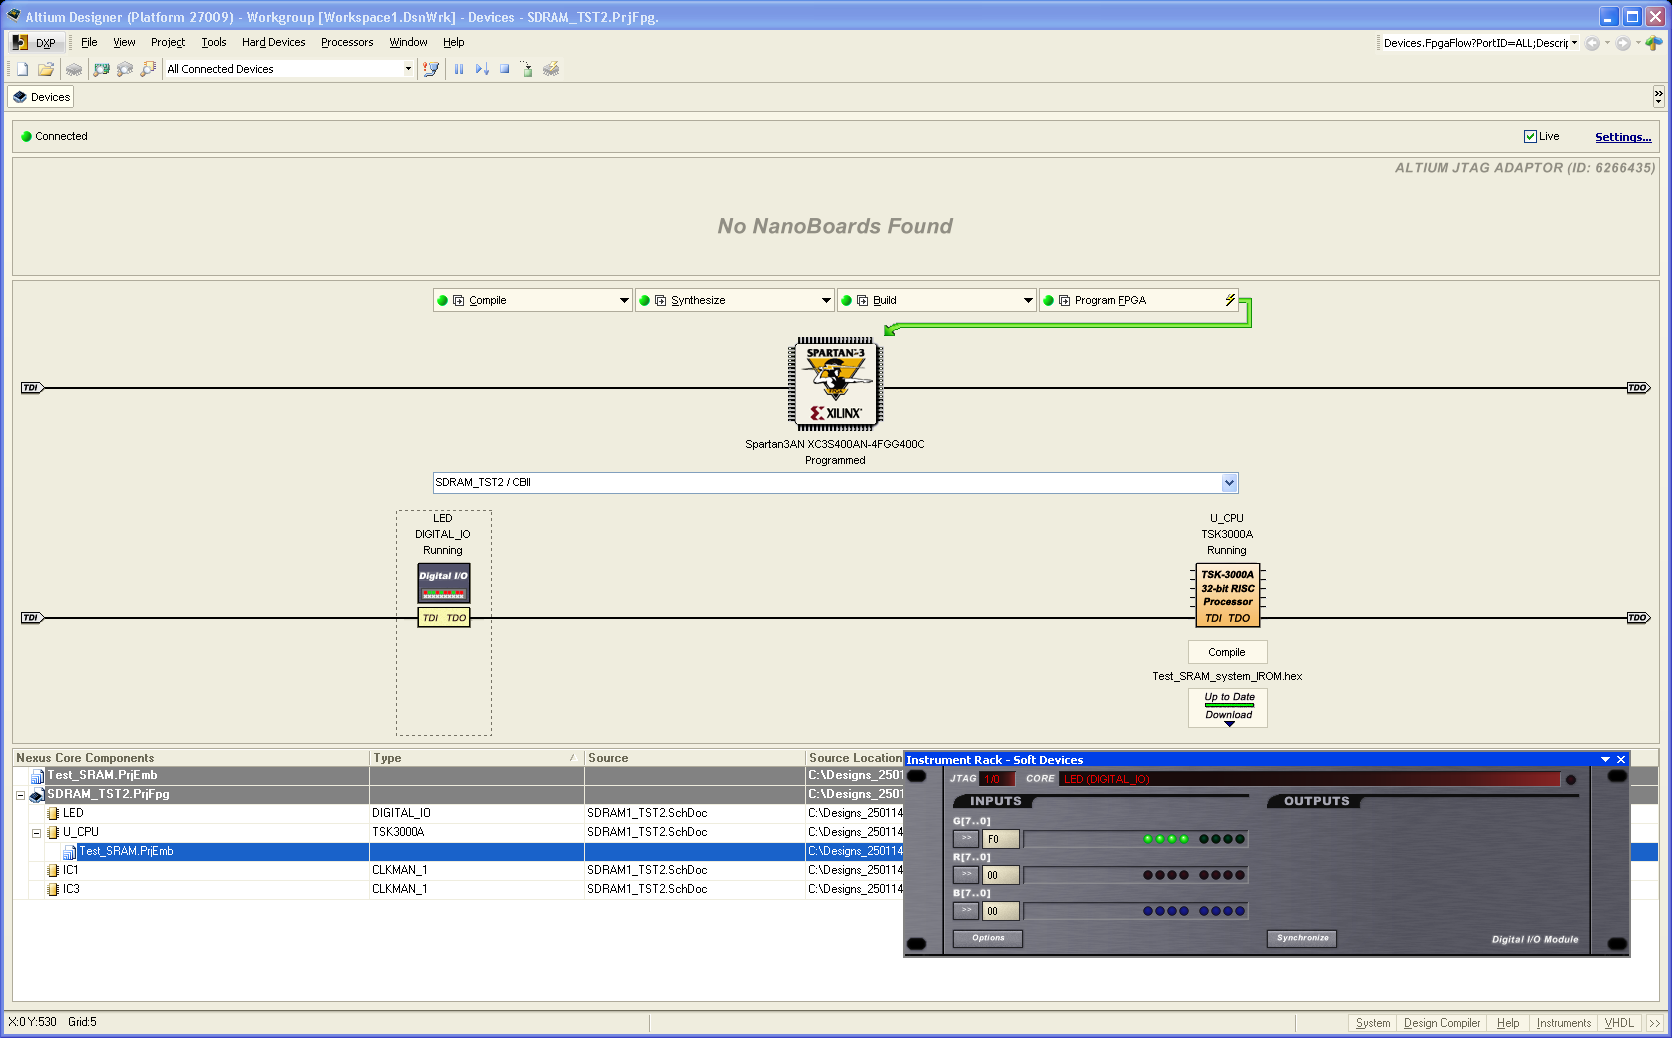
Task: Click the G[7..0] shift >> button
Action: tap(966, 839)
